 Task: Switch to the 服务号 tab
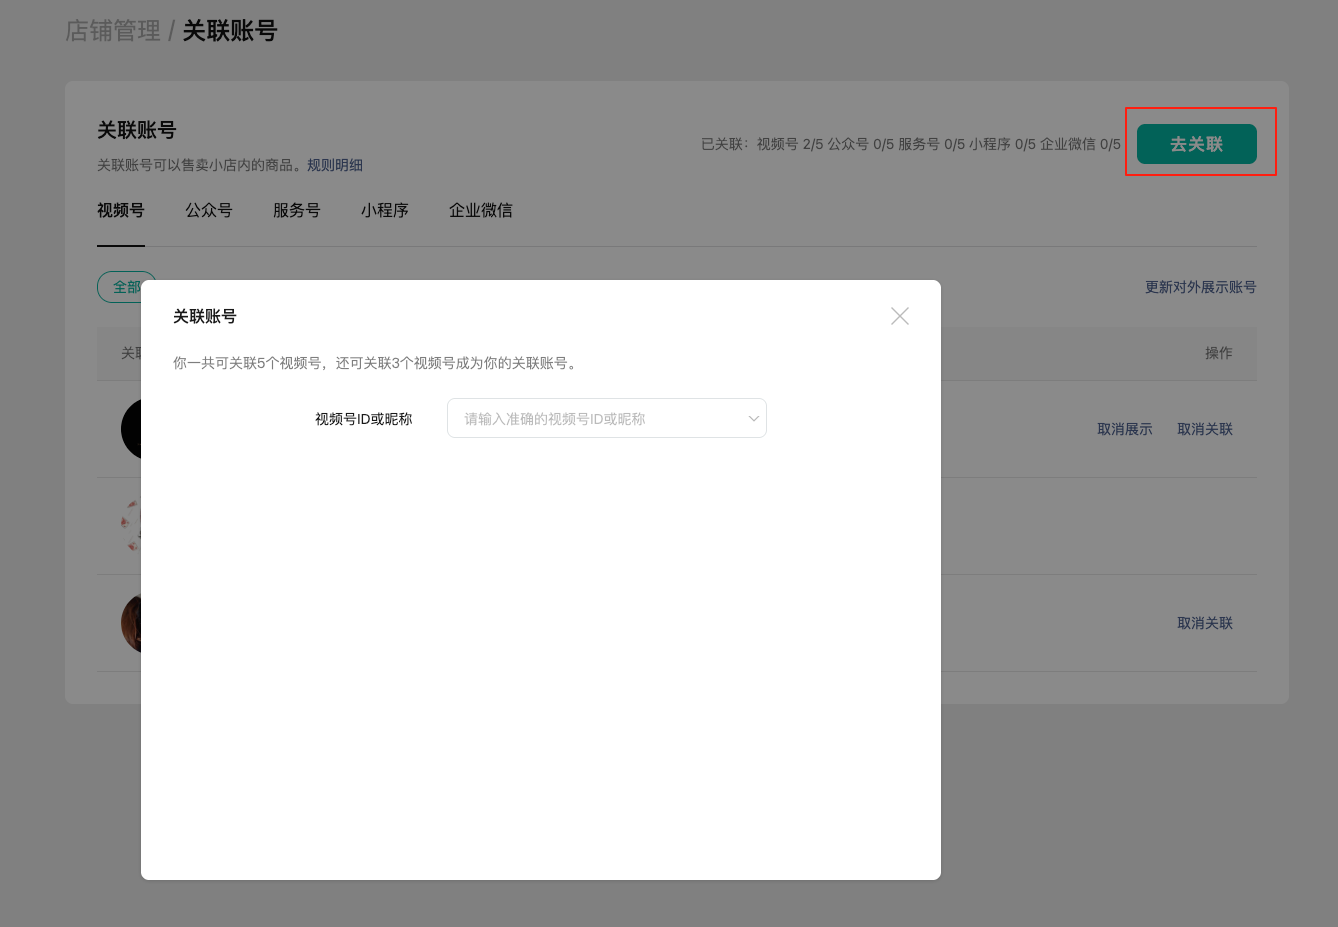(x=297, y=210)
